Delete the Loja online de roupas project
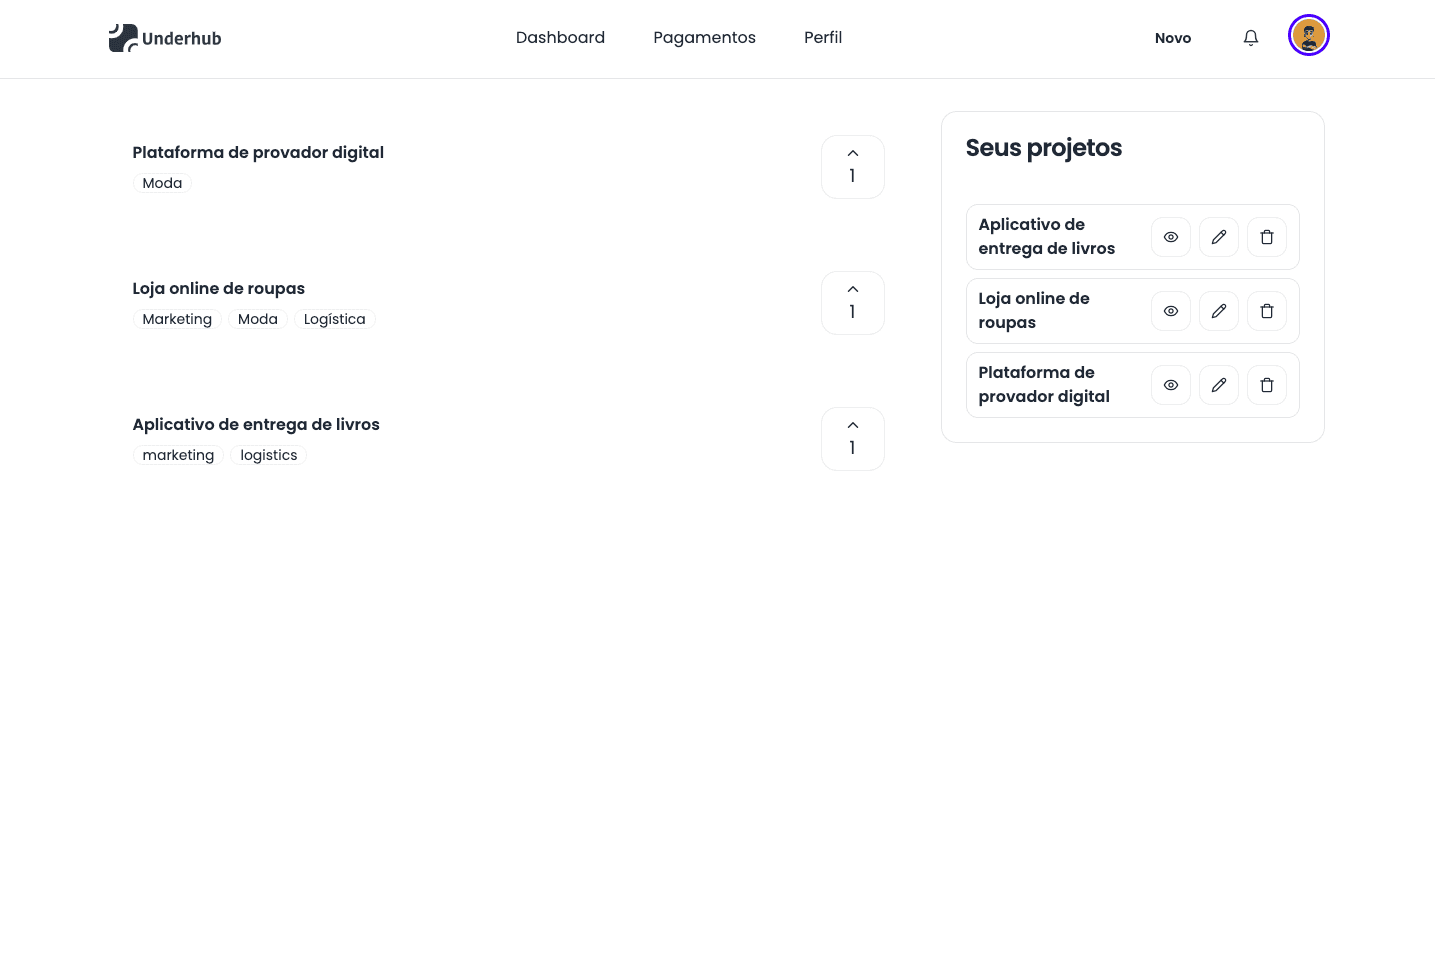The width and height of the screenshot is (1435, 980). (x=1266, y=311)
